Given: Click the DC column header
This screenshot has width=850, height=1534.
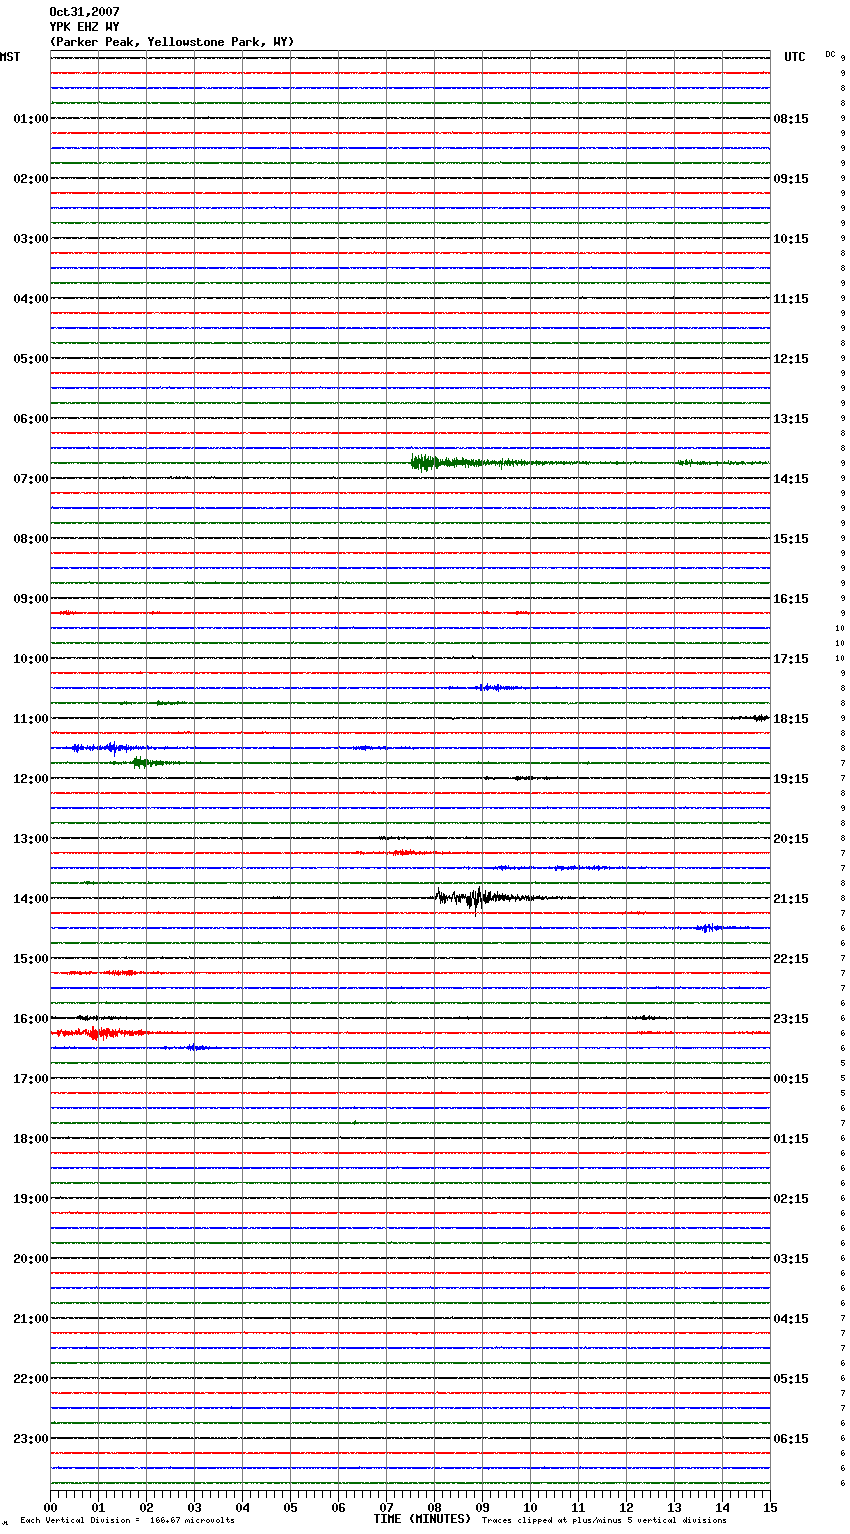Looking at the screenshot, I should point(830,54).
